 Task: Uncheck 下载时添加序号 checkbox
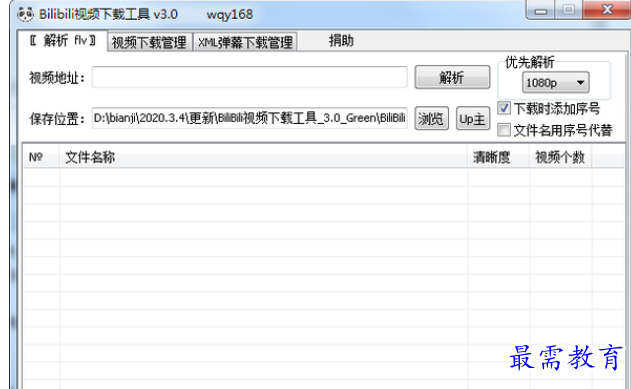coord(504,108)
